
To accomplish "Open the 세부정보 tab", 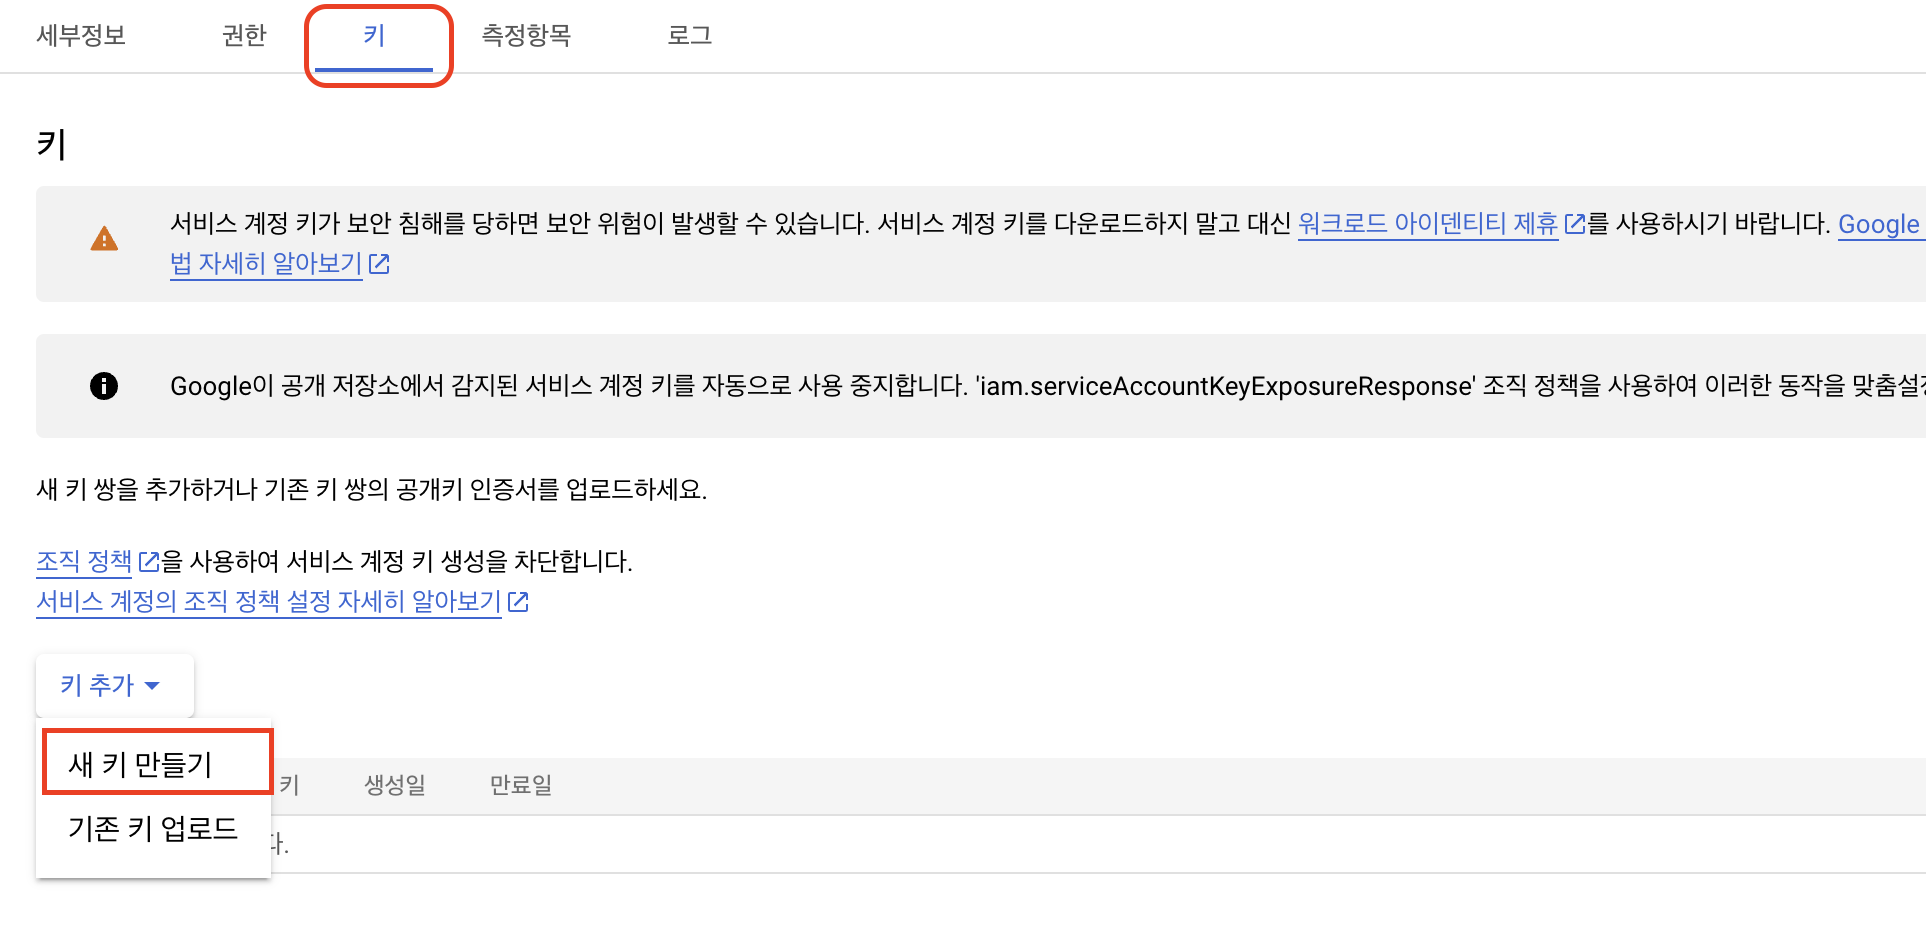I will pyautogui.click(x=81, y=36).
